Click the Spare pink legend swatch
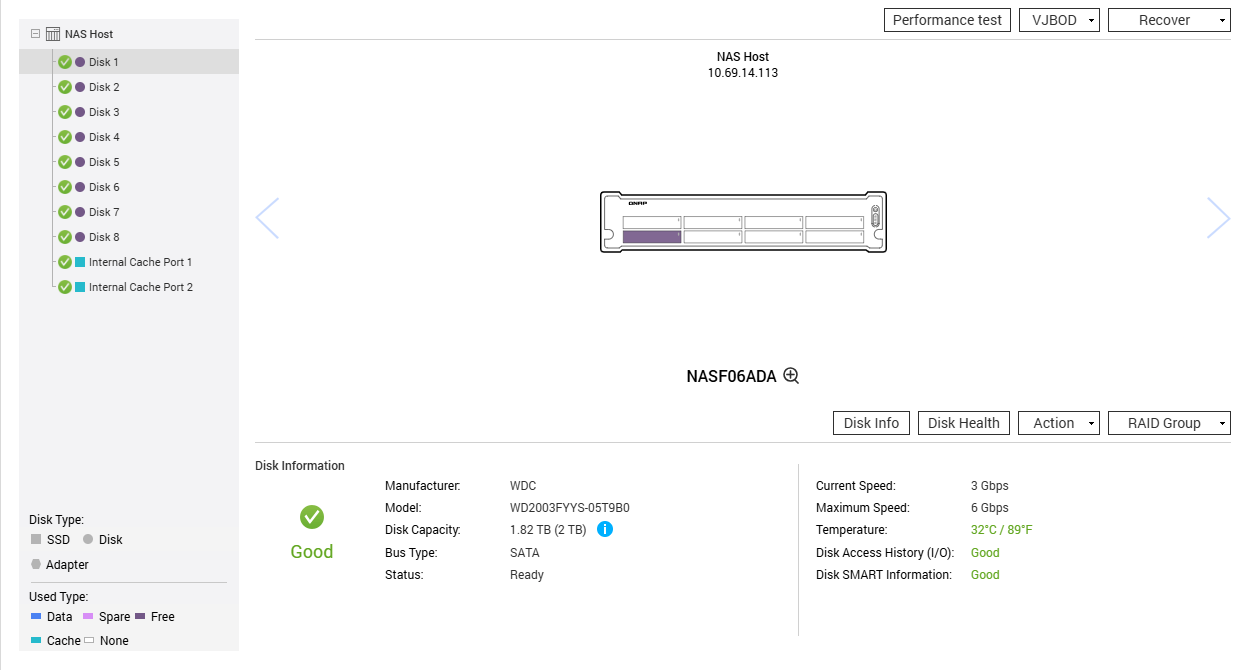This screenshot has width=1254, height=670. [x=88, y=616]
